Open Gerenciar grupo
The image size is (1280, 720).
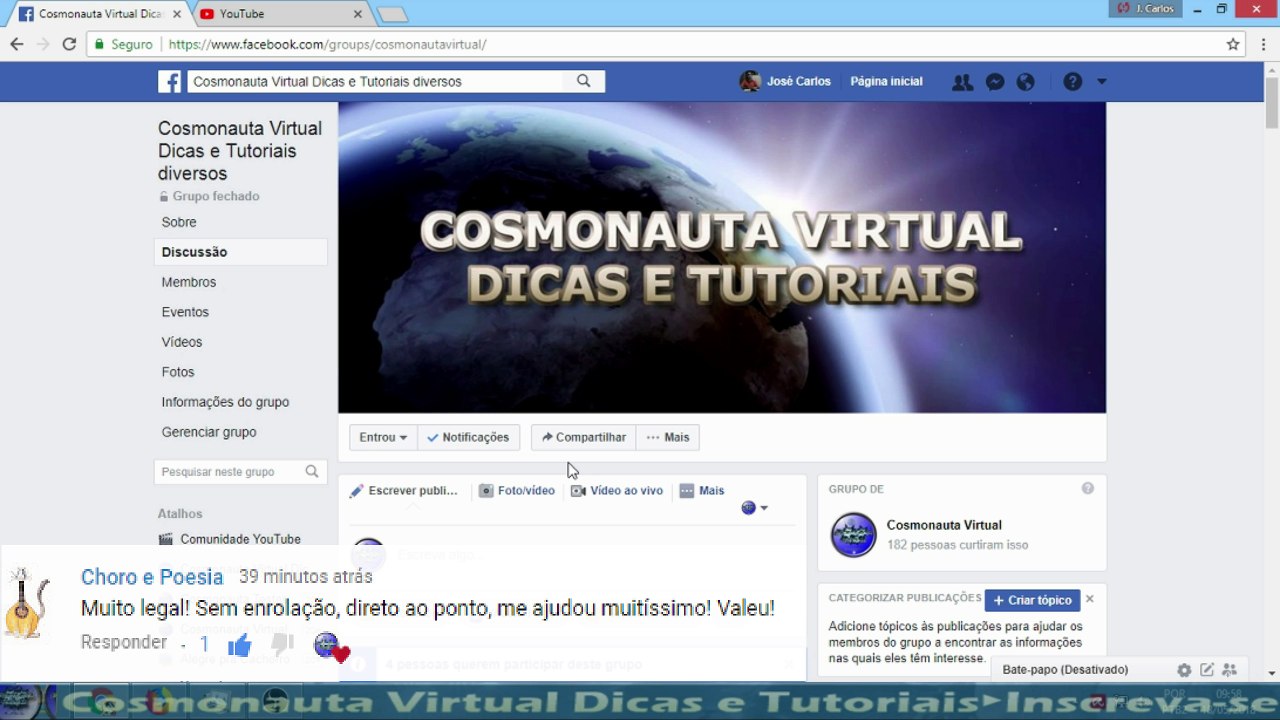click(x=209, y=432)
